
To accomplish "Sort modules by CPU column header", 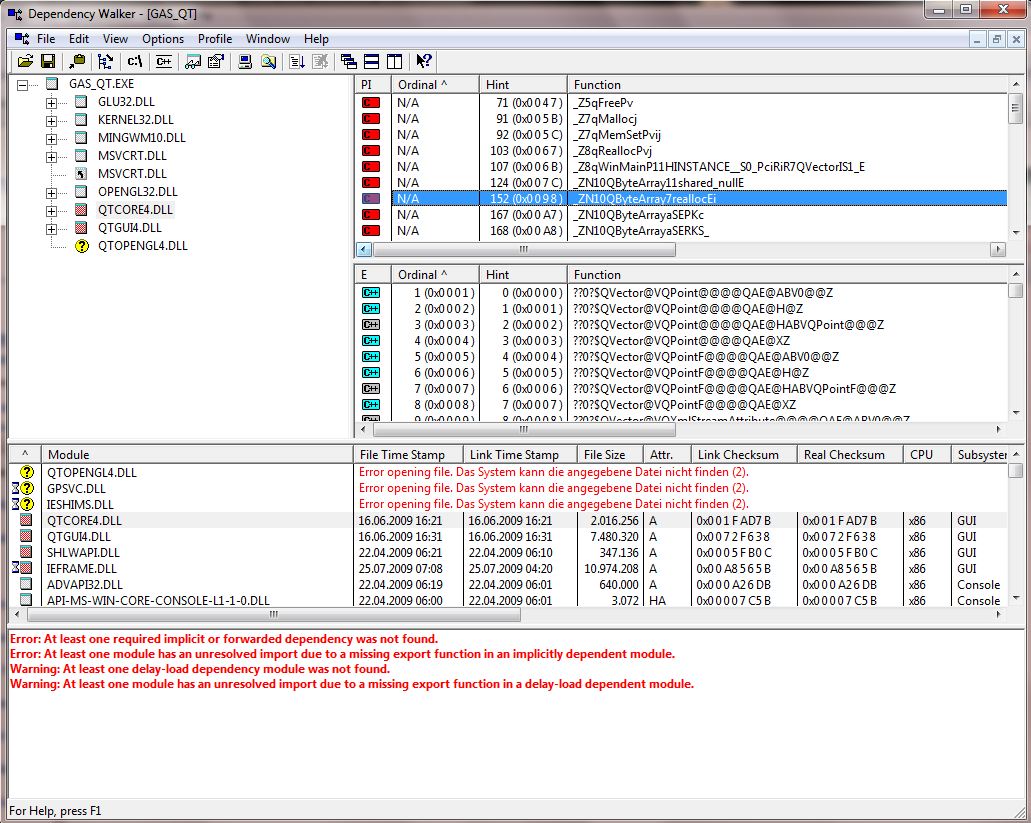I will pos(926,455).
